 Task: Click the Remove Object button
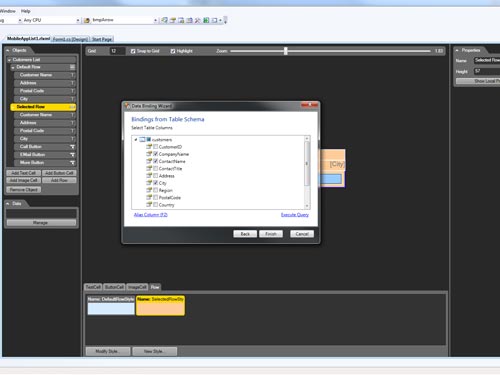pyautogui.click(x=24, y=190)
